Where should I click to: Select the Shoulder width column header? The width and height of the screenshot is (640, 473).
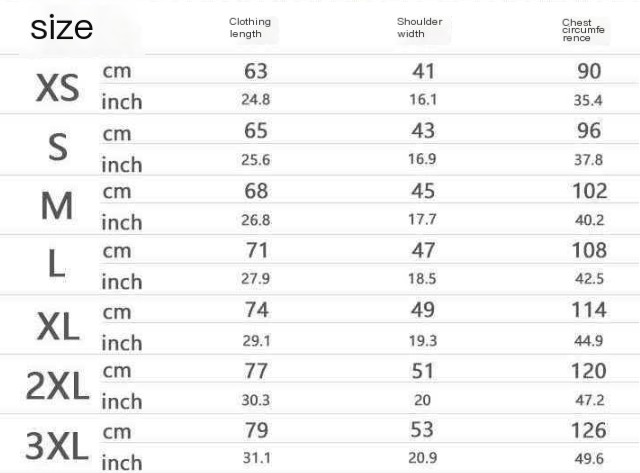tap(419, 28)
